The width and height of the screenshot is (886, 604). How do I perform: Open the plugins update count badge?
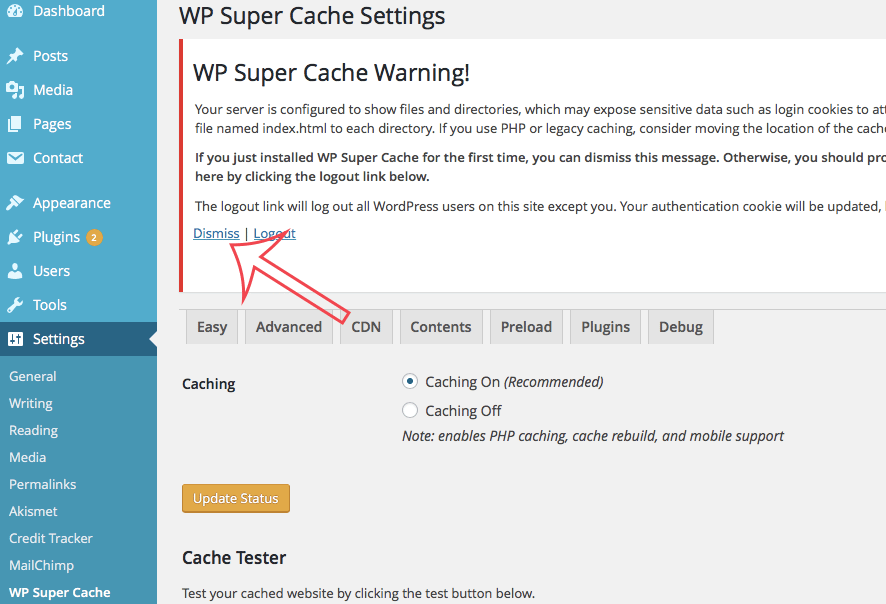click(x=94, y=237)
